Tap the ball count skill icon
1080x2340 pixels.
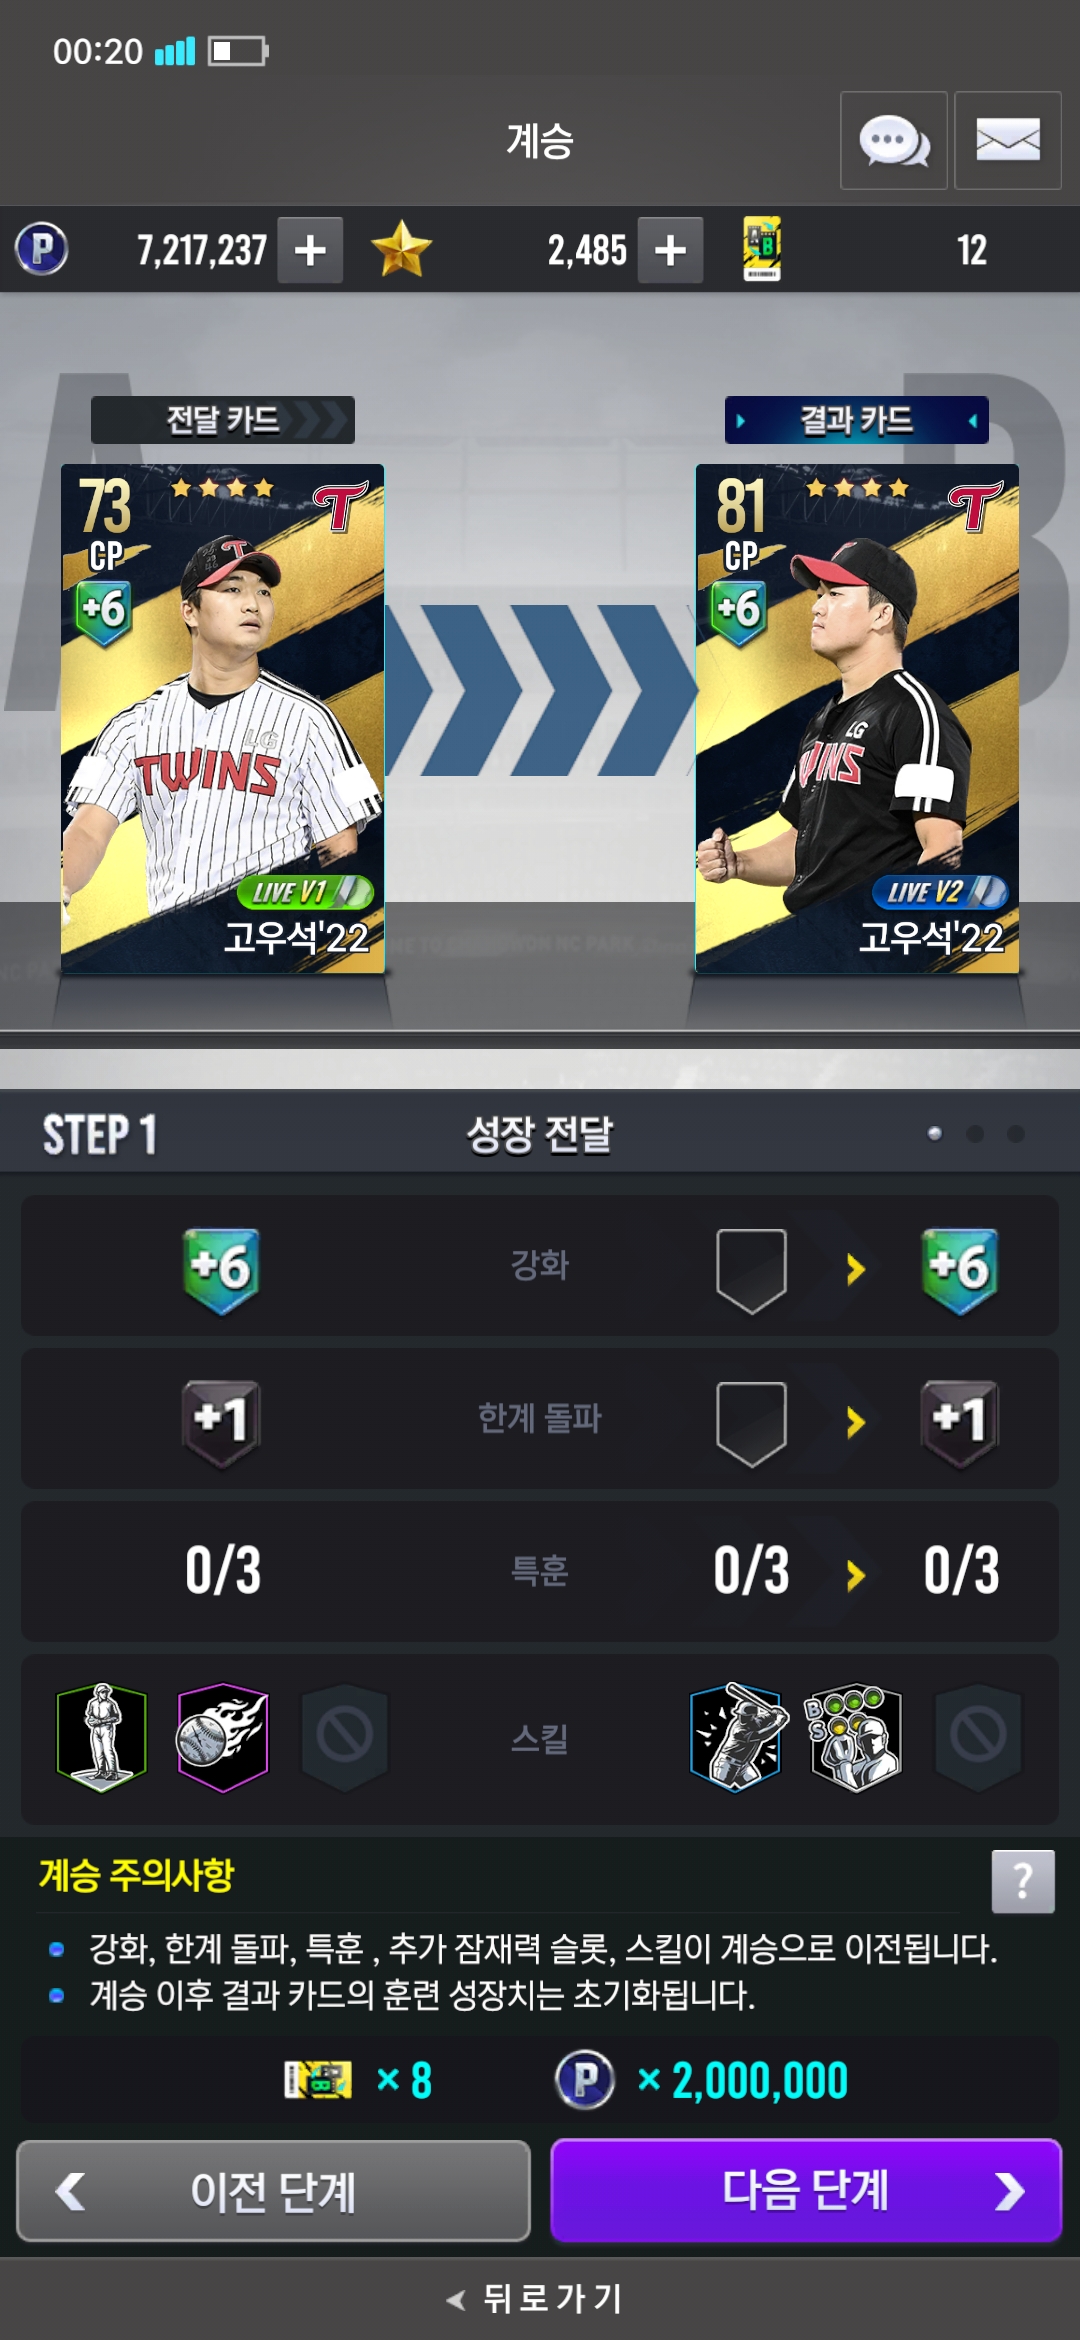855,1738
